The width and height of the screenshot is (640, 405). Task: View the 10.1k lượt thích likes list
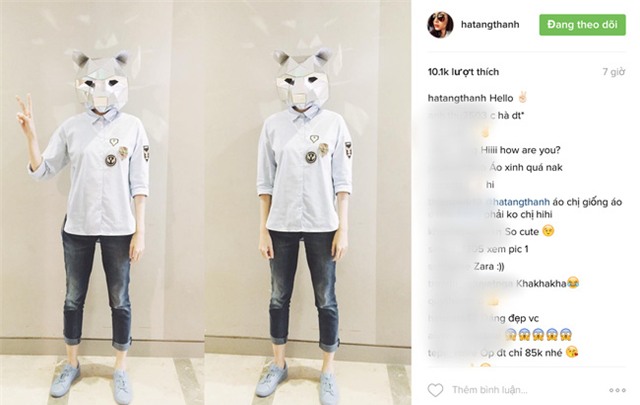click(x=463, y=72)
